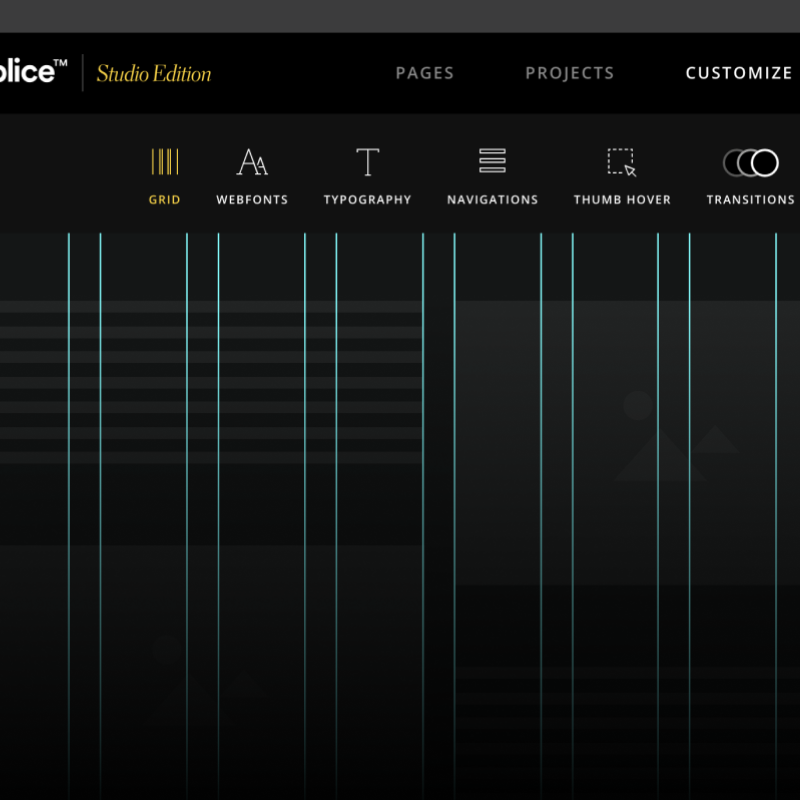Select the Grid column bars icon
This screenshot has height=800, width=800.
165,162
